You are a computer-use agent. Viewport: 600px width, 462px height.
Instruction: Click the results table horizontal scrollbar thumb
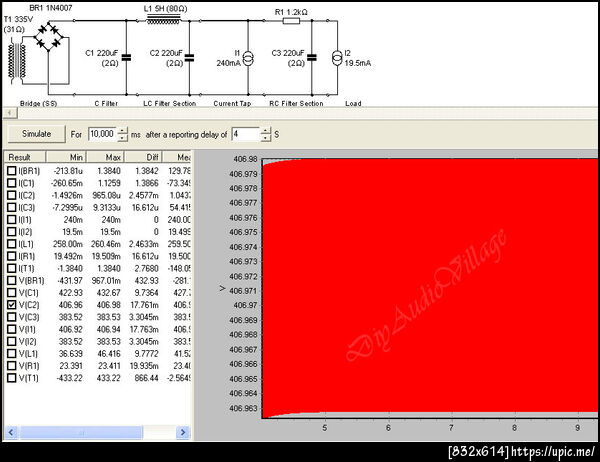click(81, 433)
